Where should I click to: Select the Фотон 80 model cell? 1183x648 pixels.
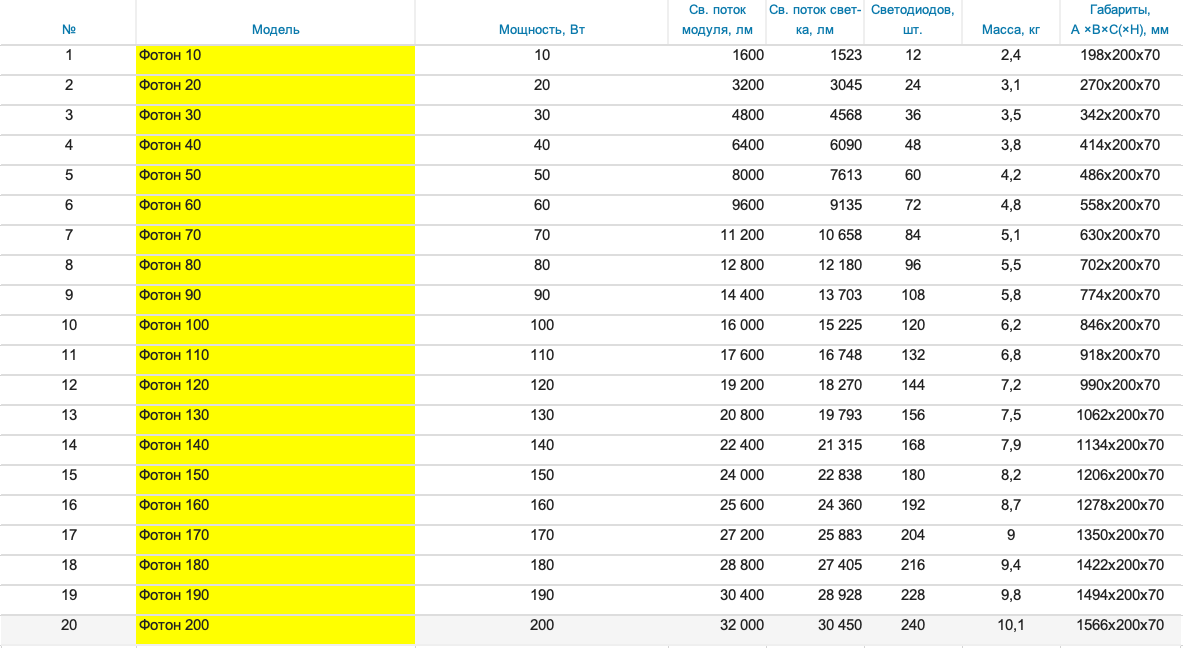275,270
